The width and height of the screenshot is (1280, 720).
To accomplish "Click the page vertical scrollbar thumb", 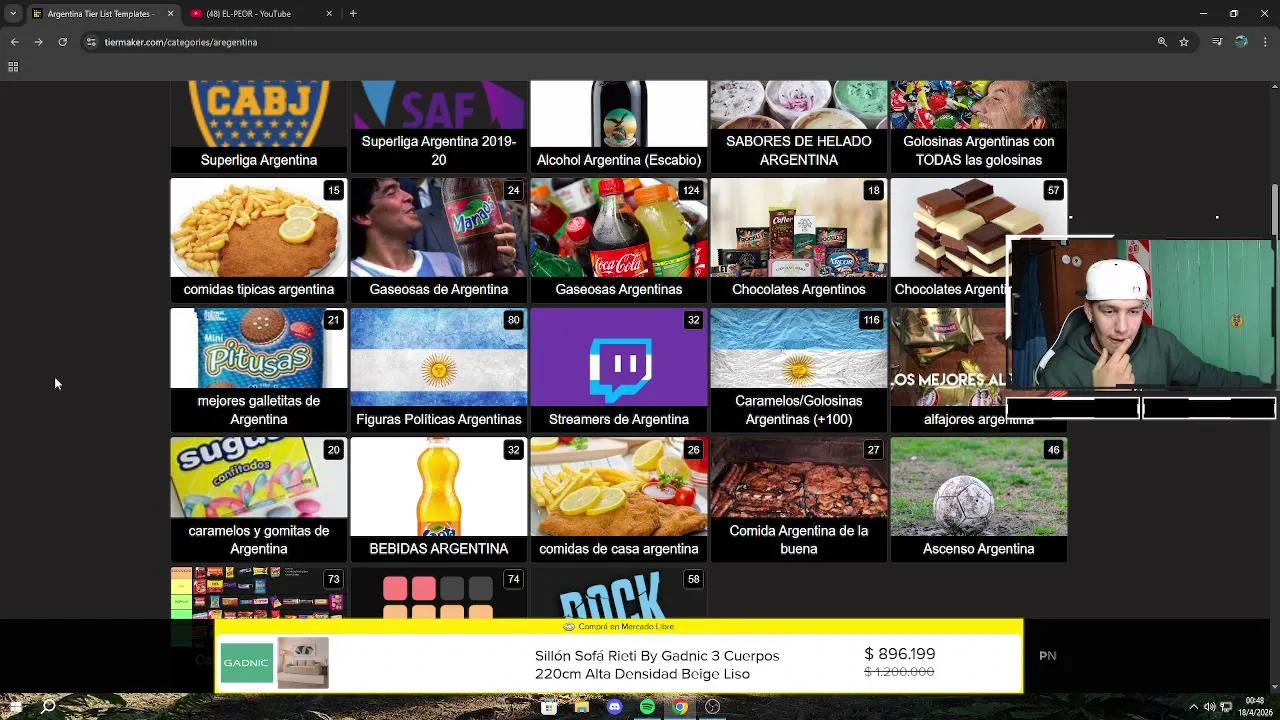I will 1275,210.
